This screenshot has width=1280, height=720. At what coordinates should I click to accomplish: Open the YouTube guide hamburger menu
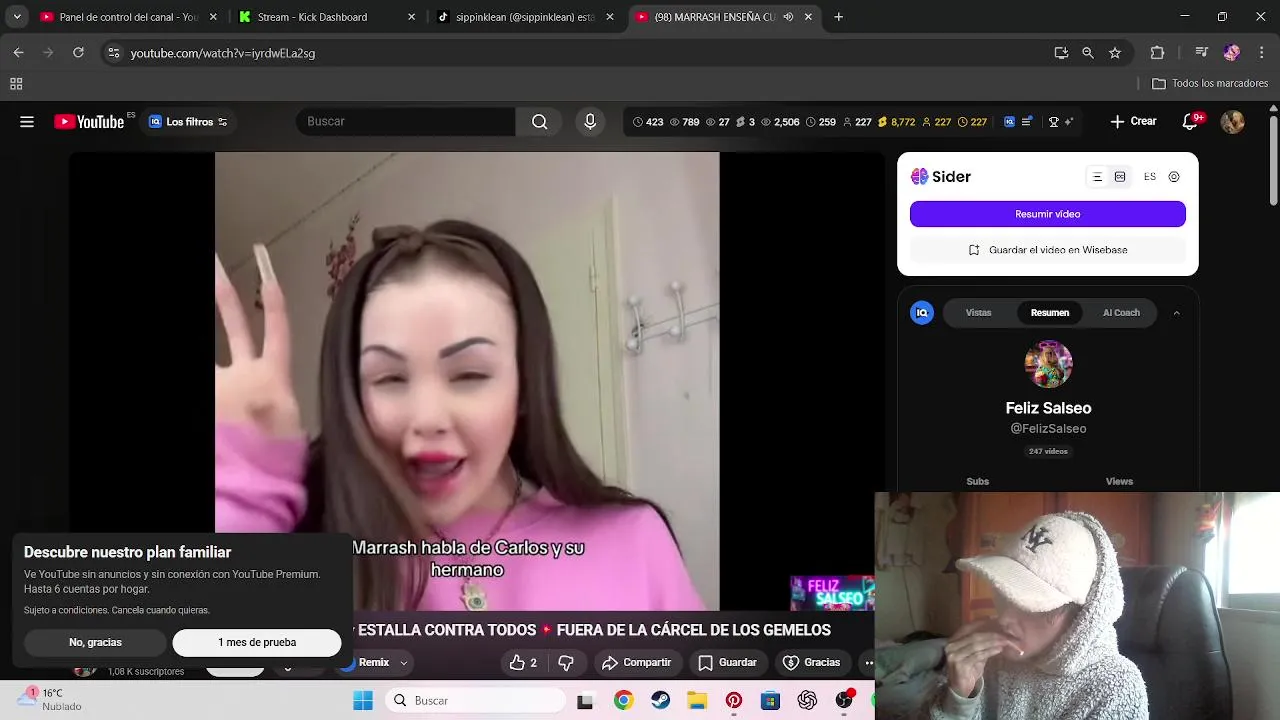pyautogui.click(x=27, y=122)
